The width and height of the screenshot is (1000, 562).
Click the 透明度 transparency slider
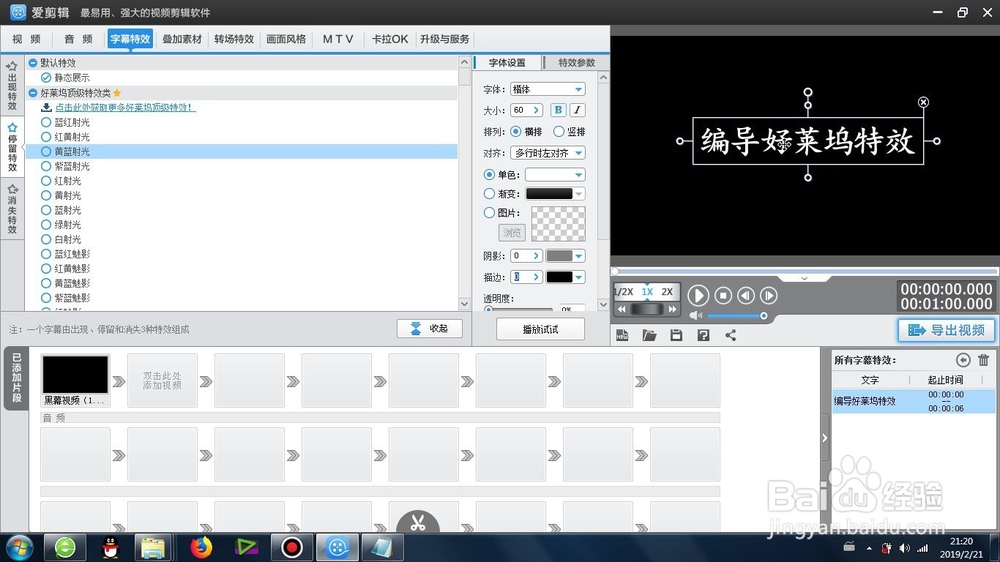click(x=518, y=309)
